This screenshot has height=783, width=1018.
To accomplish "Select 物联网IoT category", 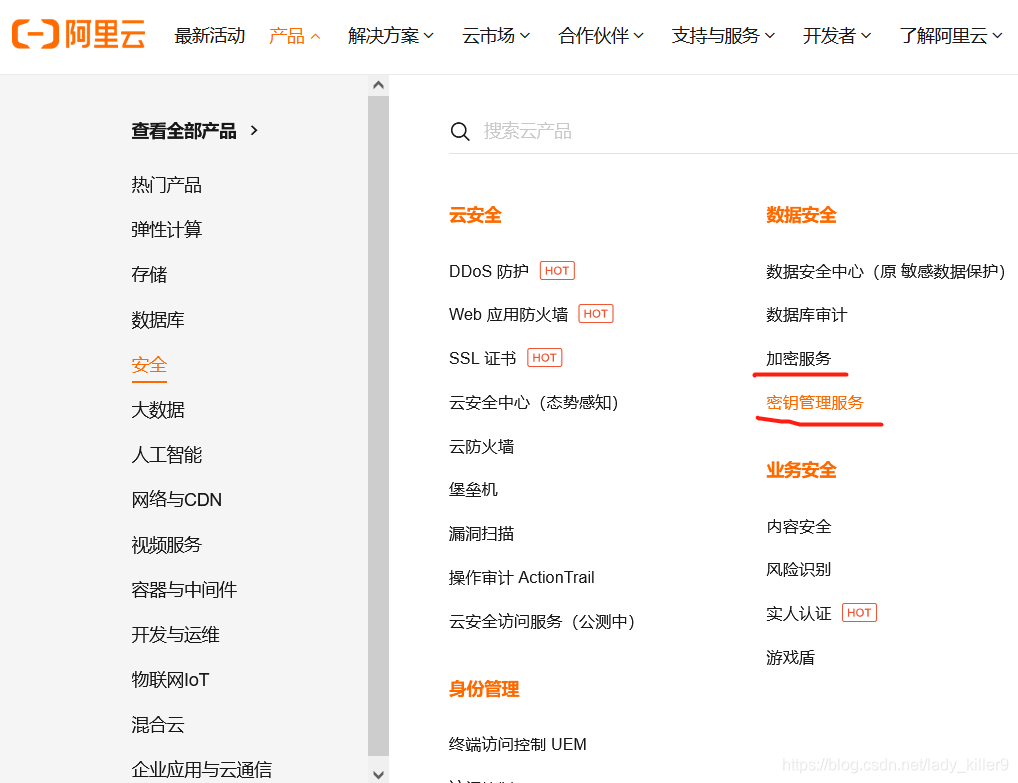I will click(x=170, y=680).
